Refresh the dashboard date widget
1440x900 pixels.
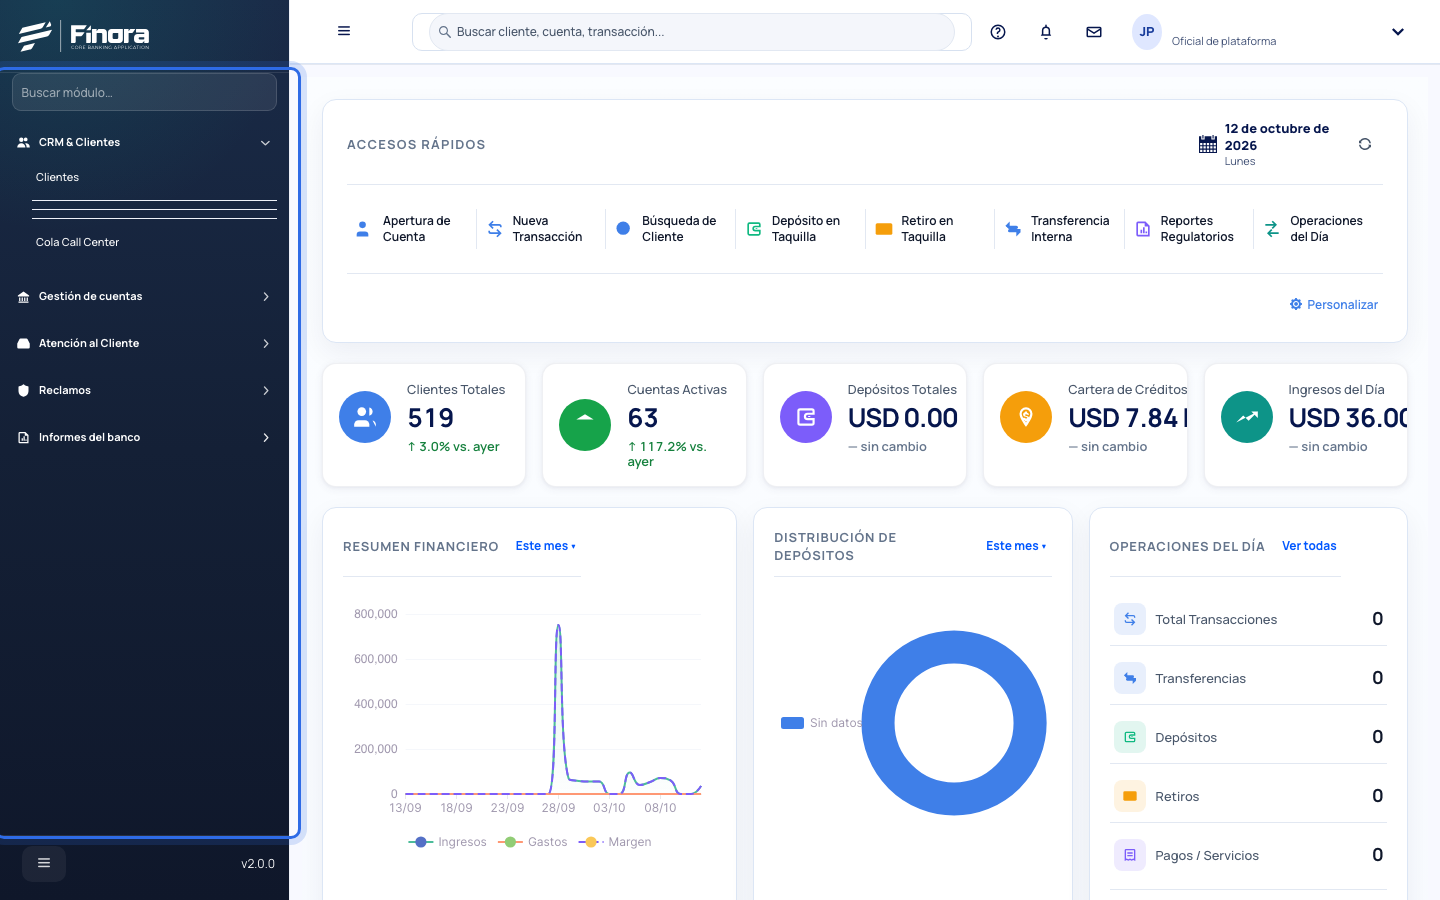[x=1365, y=144]
